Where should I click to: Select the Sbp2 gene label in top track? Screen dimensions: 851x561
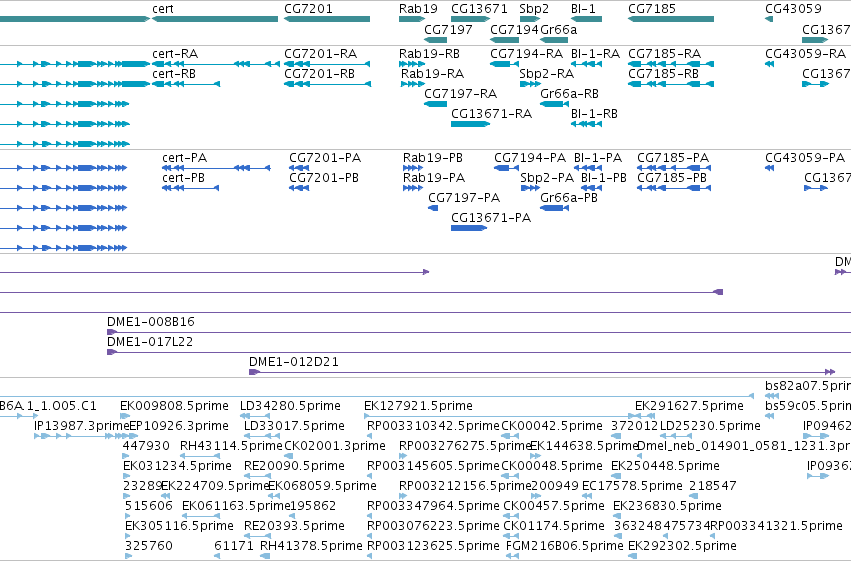point(534,9)
